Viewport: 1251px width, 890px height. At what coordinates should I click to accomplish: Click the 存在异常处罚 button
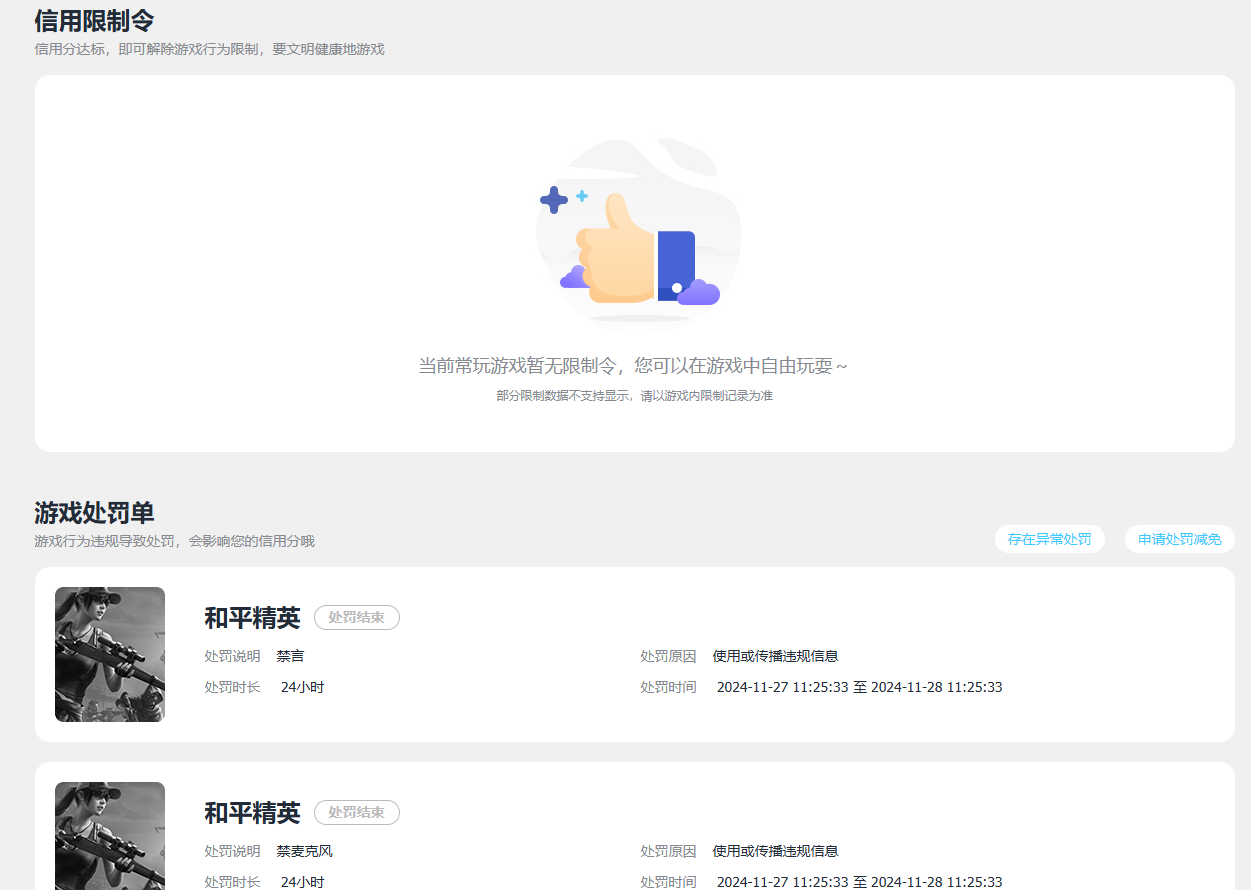[x=1049, y=539]
